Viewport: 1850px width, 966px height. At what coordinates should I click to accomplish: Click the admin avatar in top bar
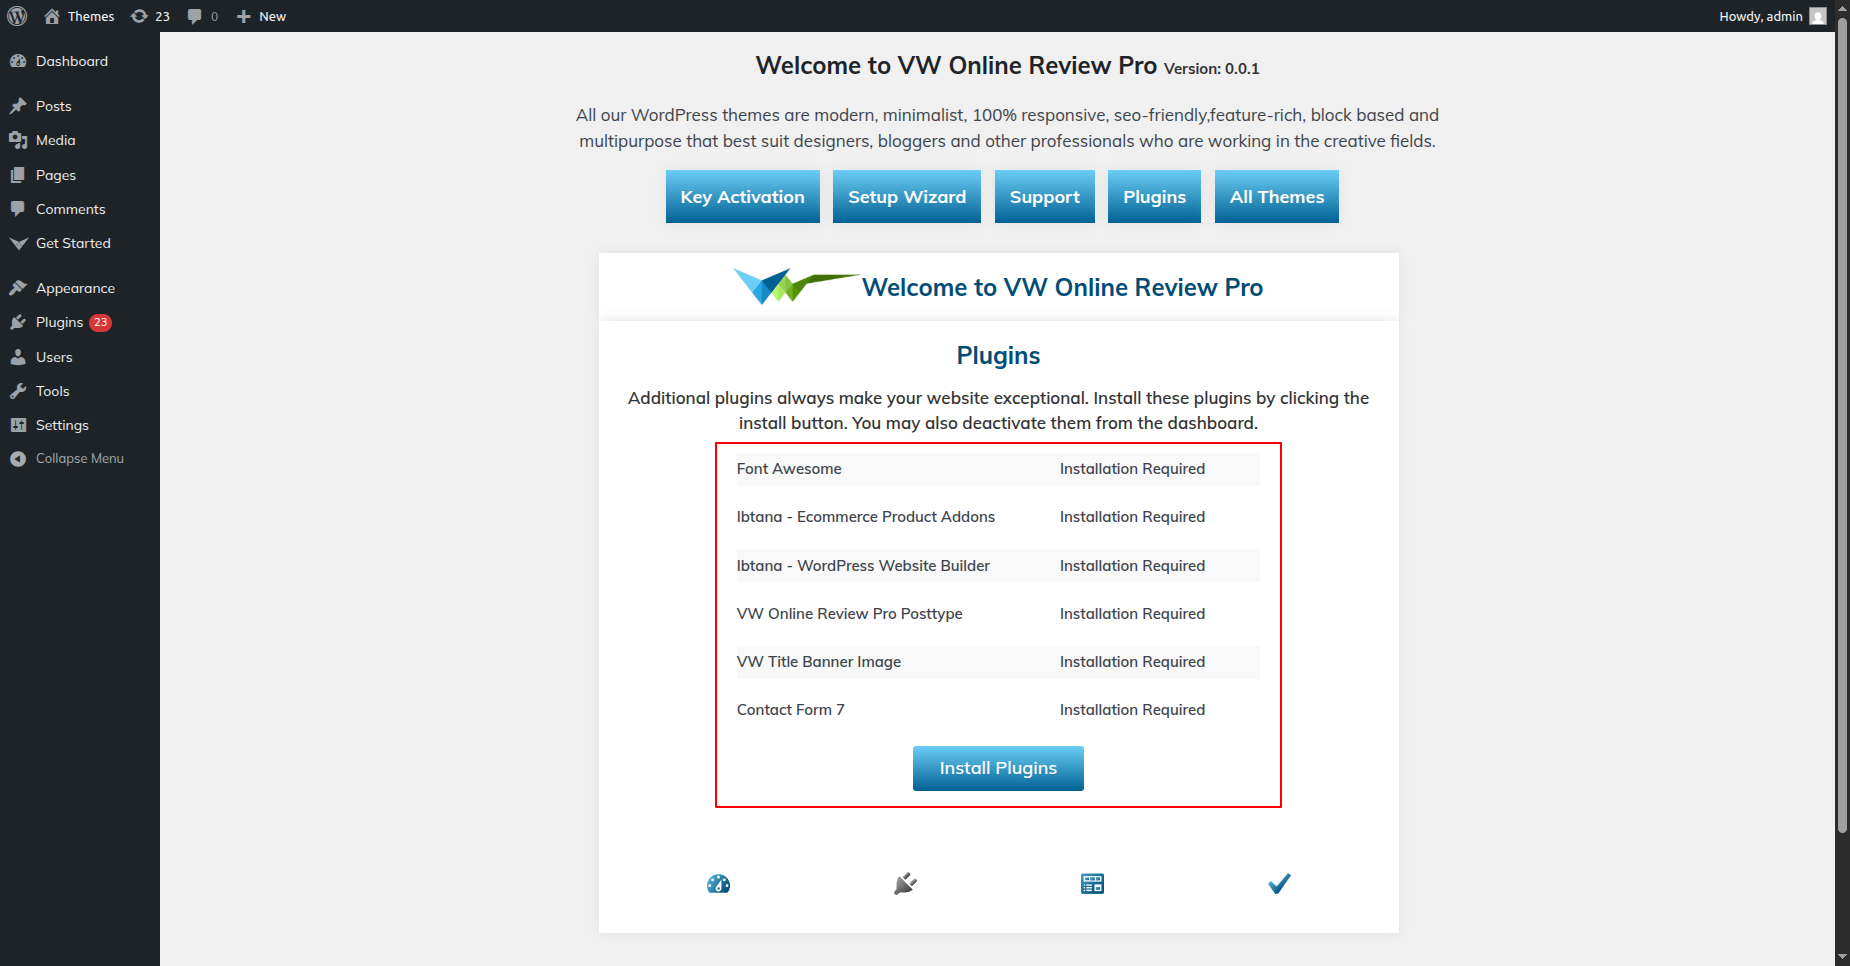[1818, 16]
